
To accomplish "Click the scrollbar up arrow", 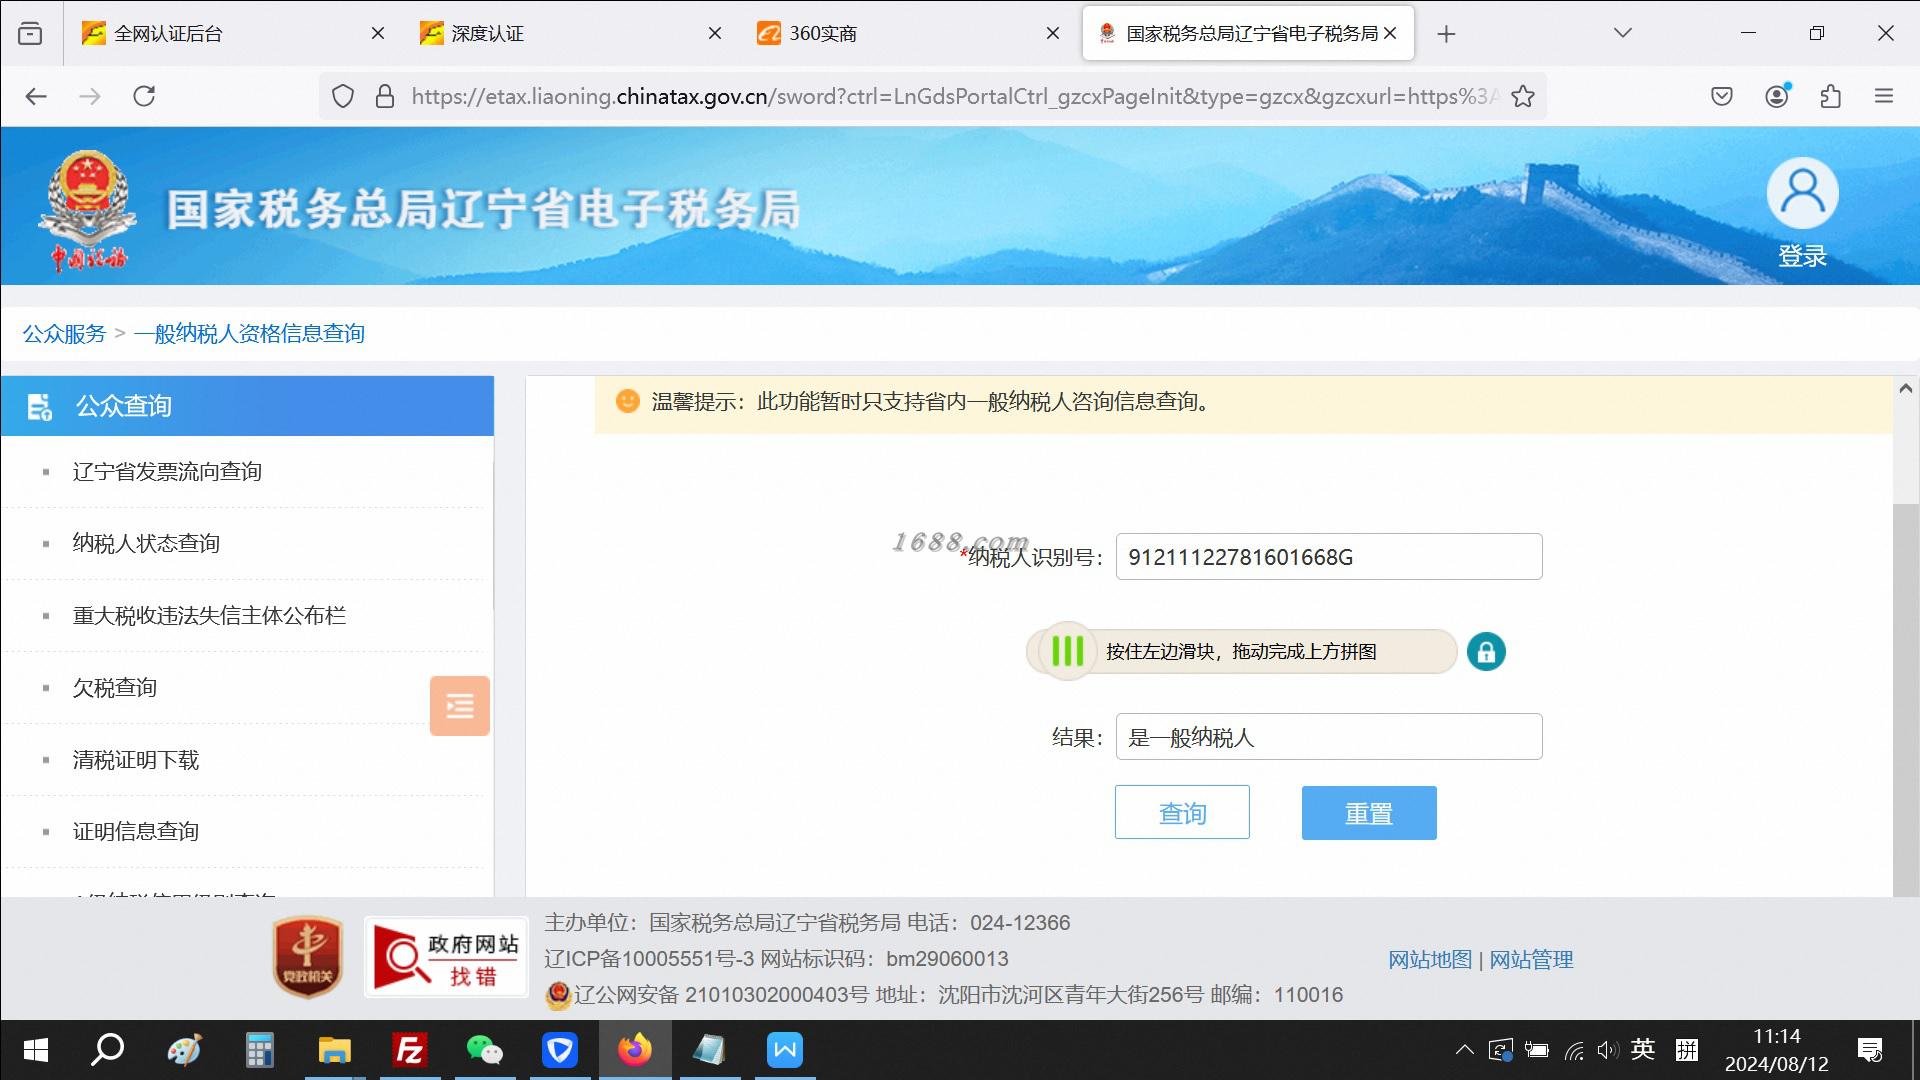I will [x=1905, y=389].
